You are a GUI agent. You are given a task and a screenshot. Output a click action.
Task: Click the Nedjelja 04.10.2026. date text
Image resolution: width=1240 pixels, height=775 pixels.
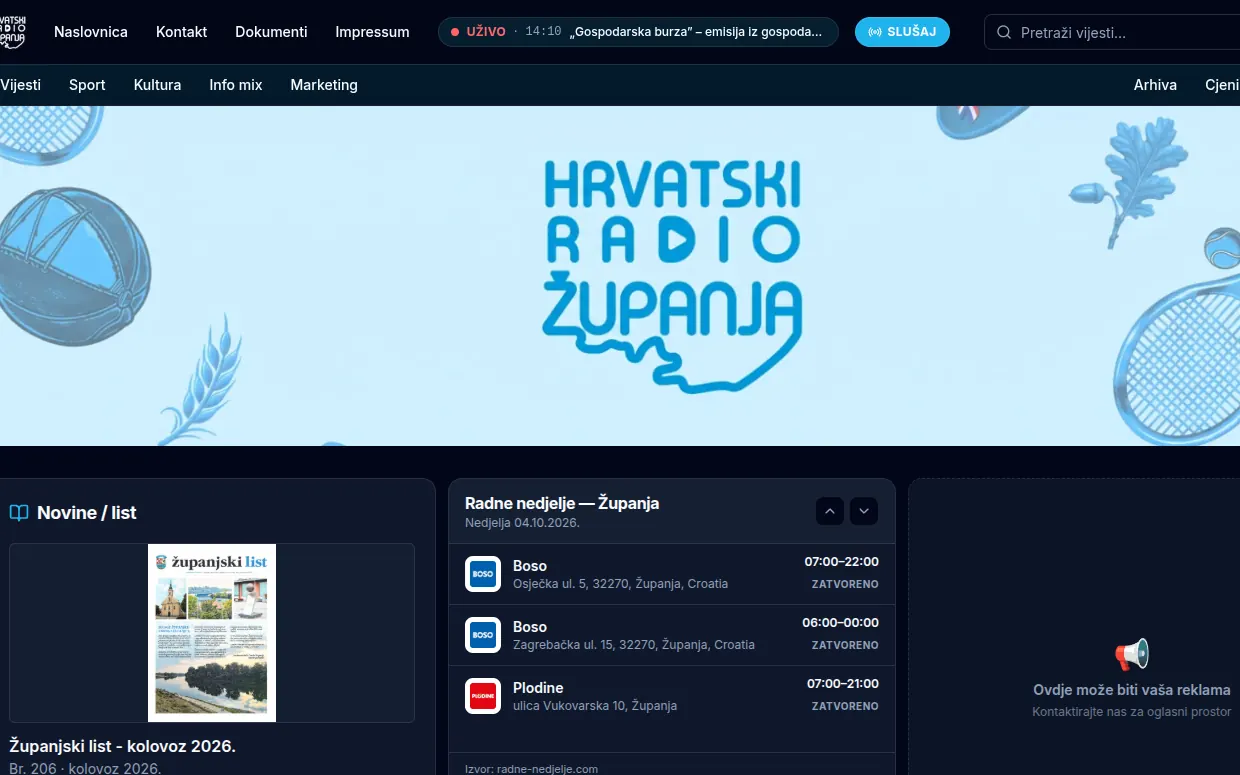click(x=522, y=523)
